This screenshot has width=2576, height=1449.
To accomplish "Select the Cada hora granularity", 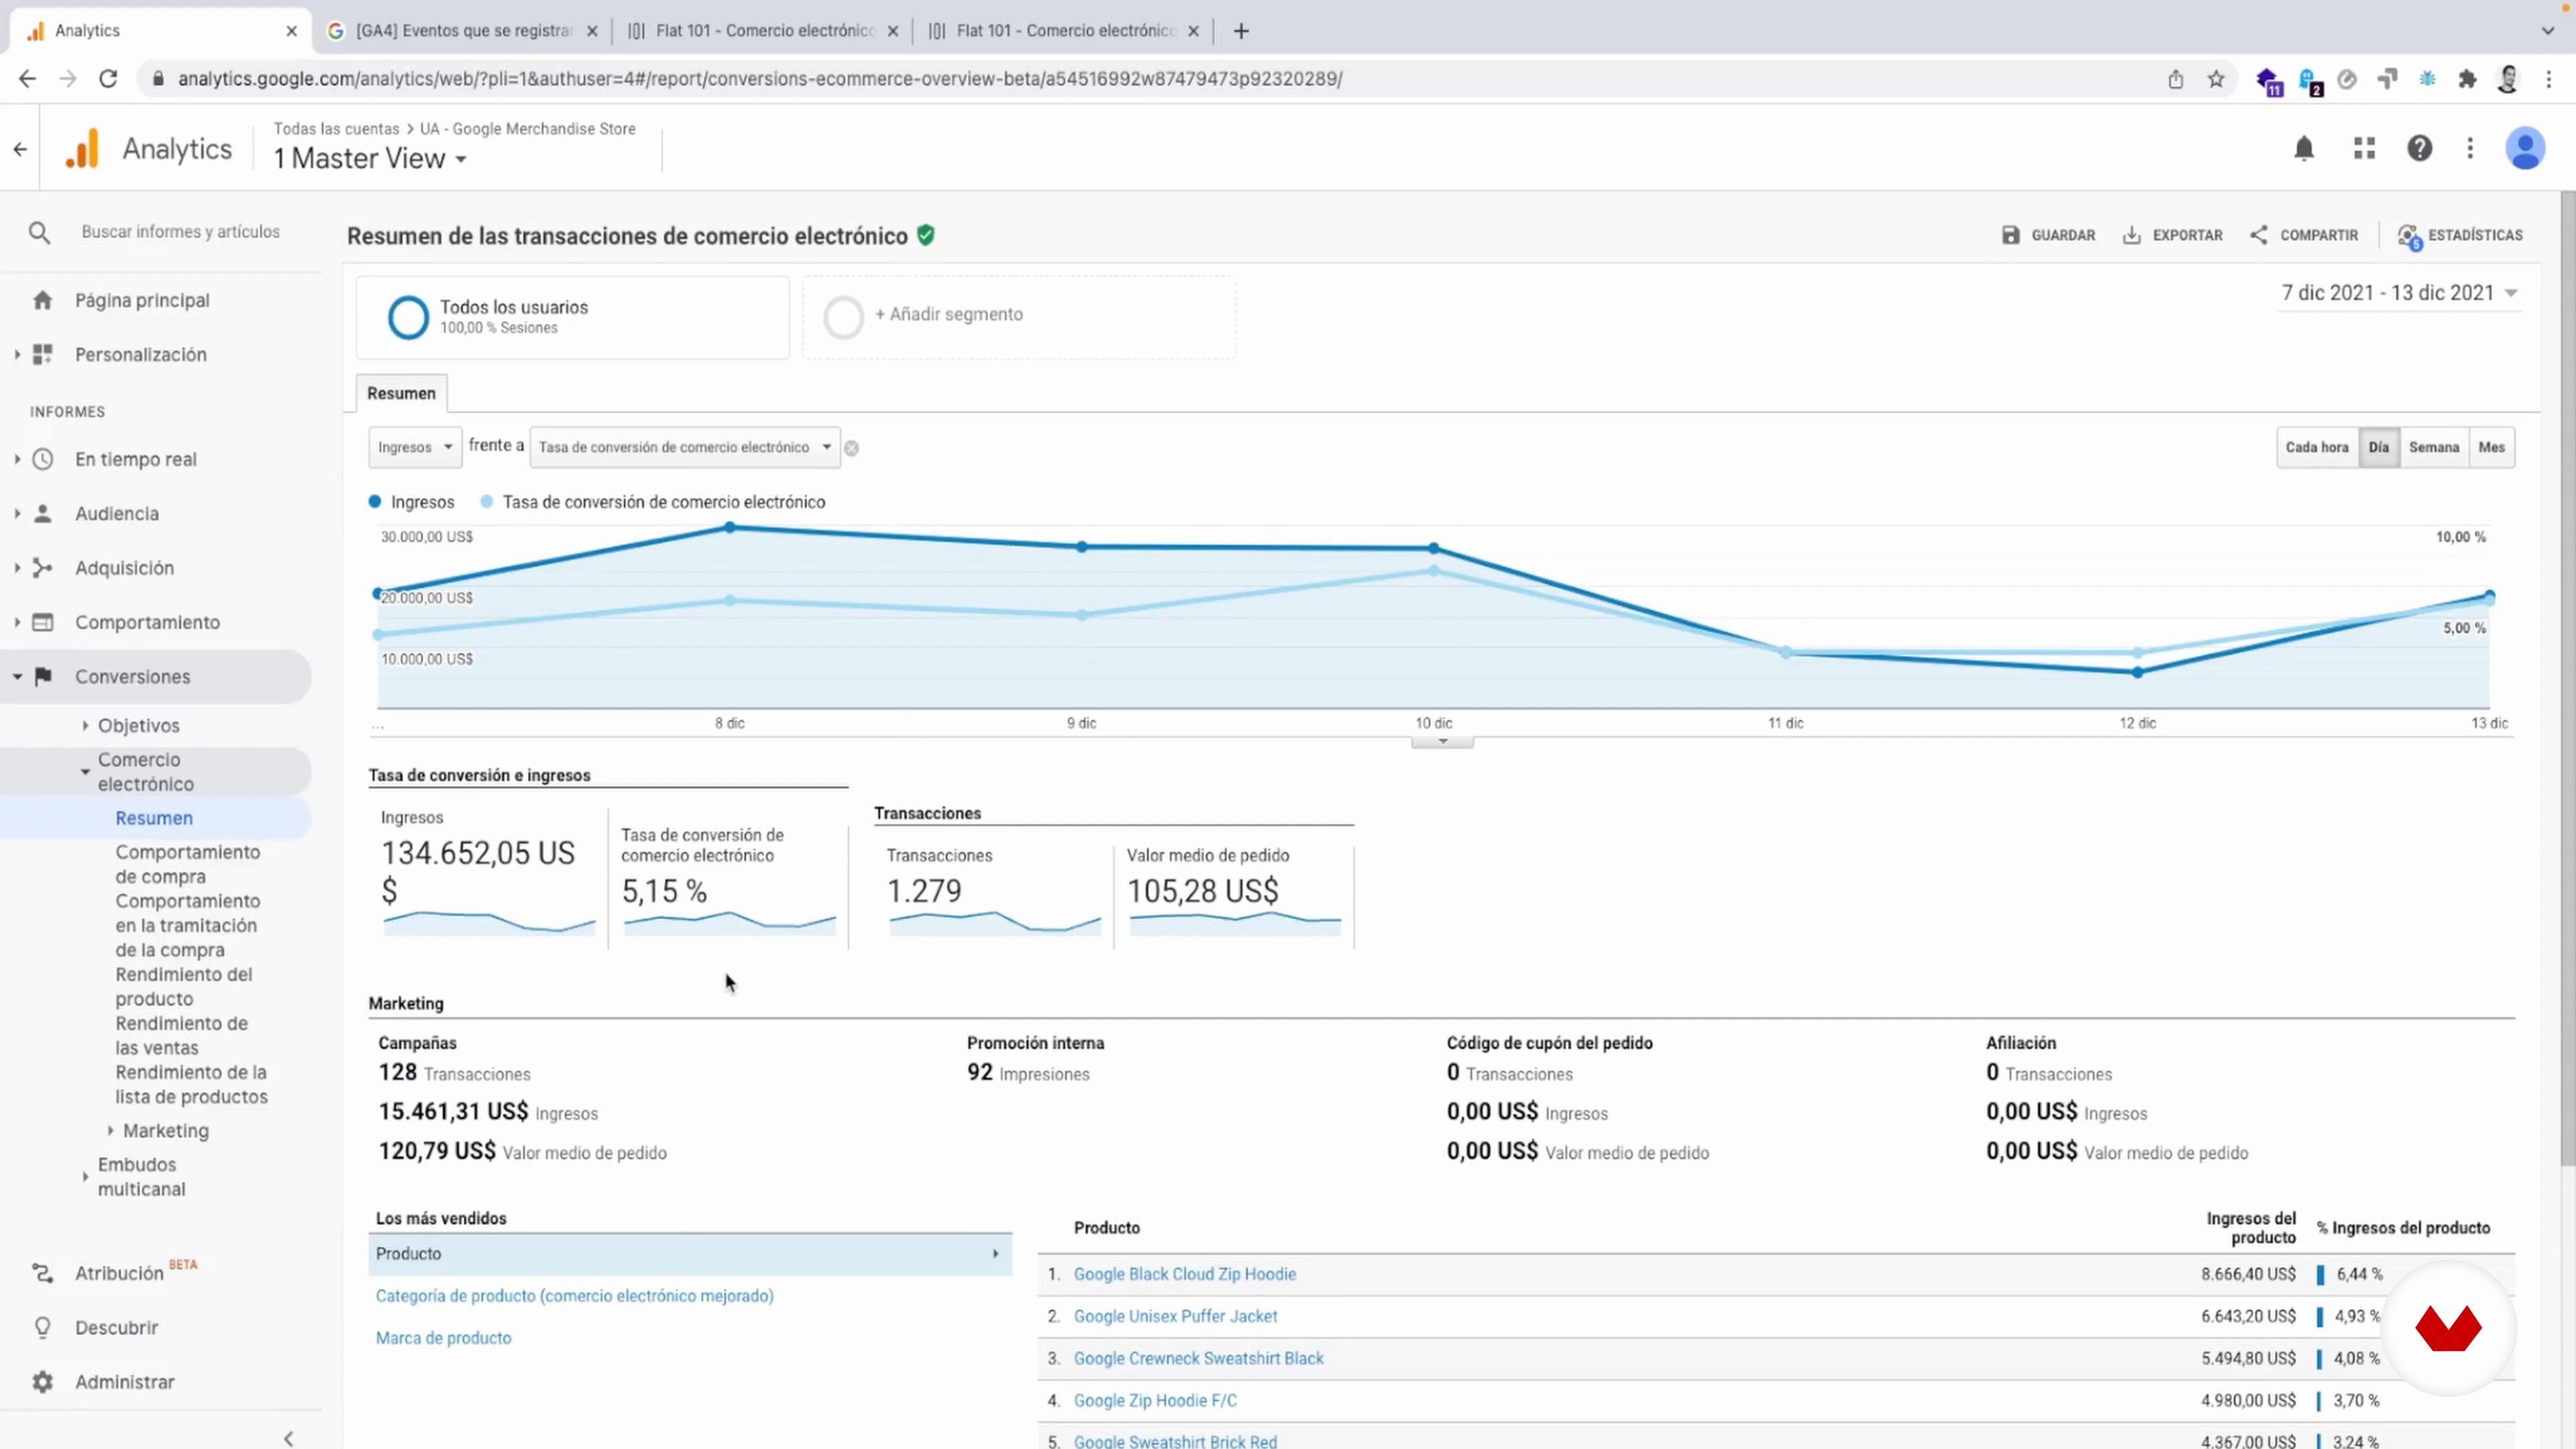I will click(x=2317, y=447).
